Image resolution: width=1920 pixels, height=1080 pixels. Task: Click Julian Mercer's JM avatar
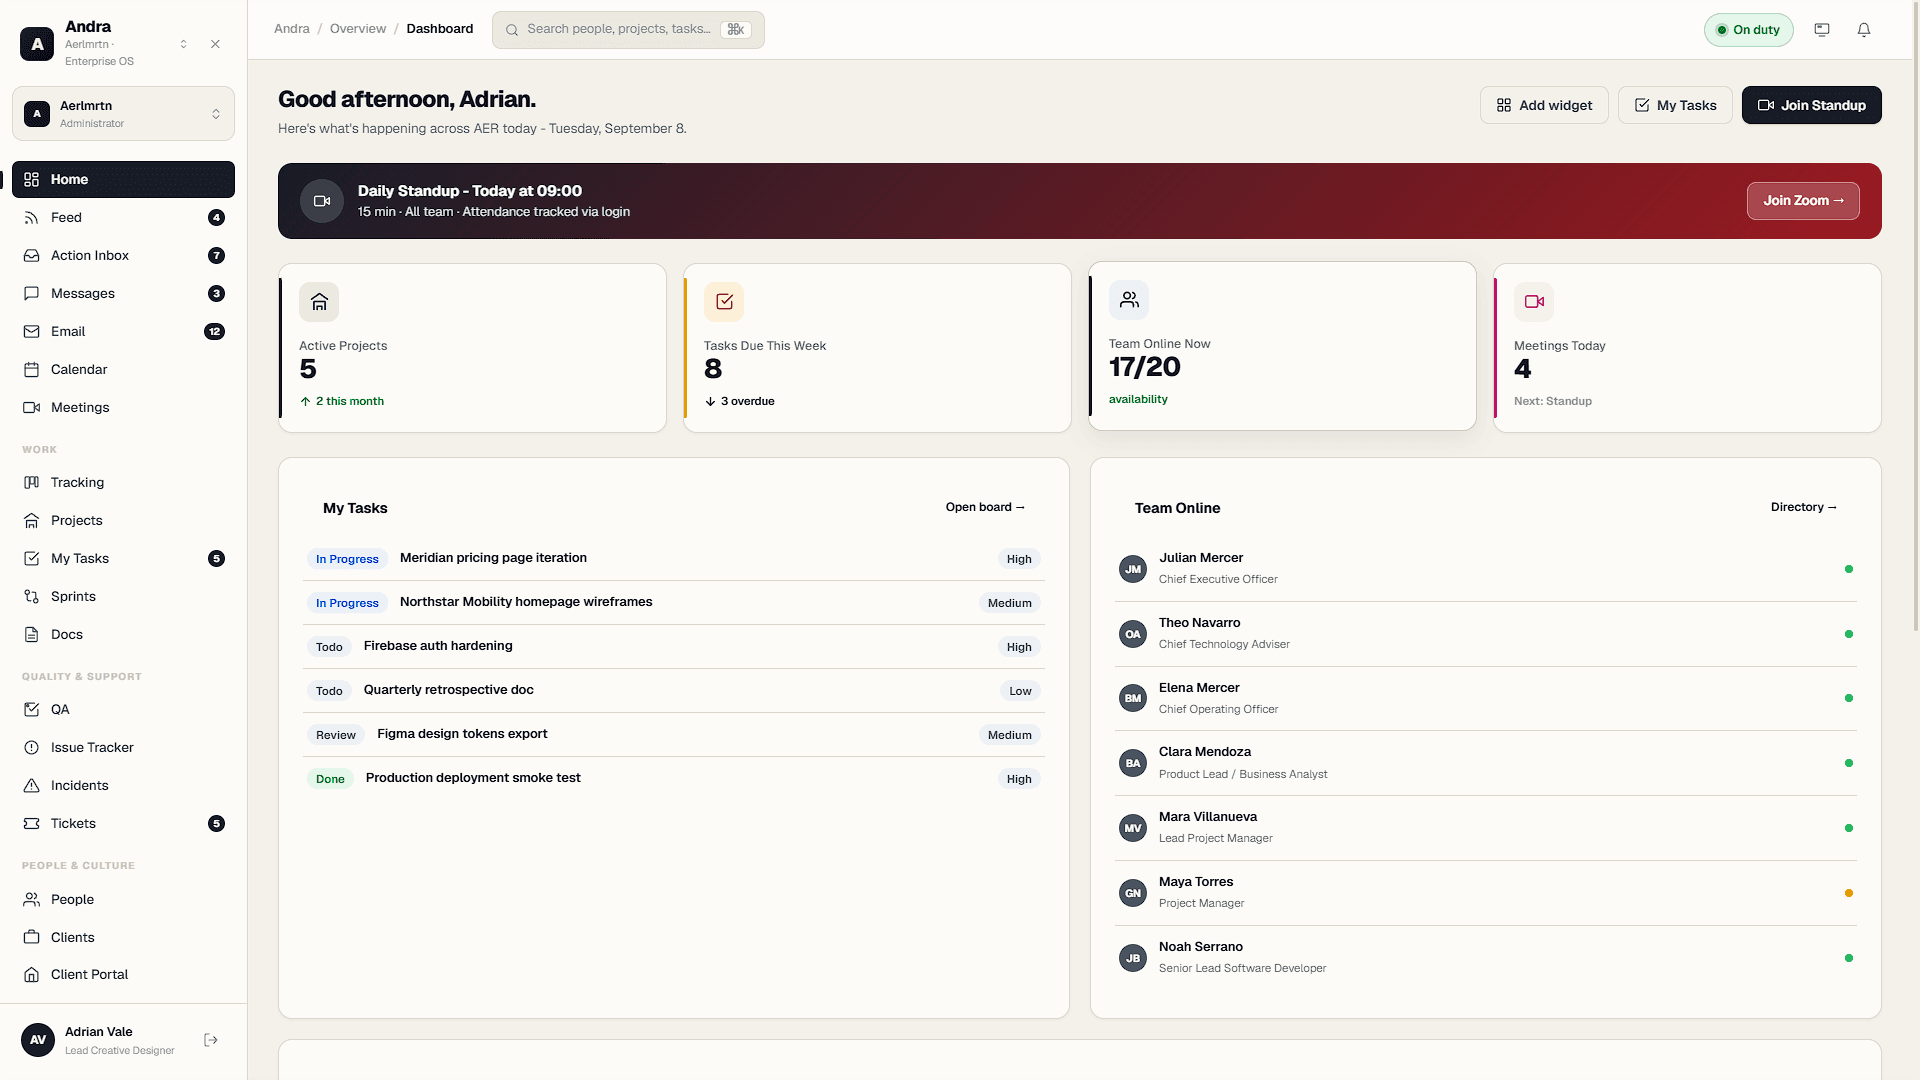(1133, 569)
